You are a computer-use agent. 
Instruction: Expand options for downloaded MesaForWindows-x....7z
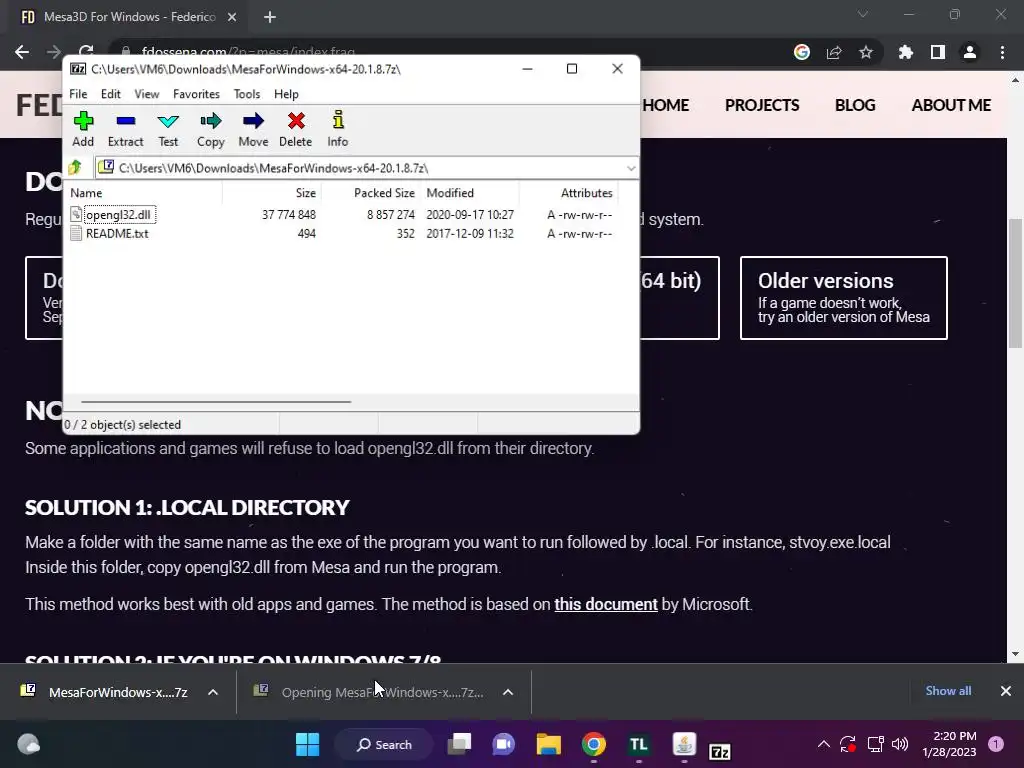click(213, 692)
